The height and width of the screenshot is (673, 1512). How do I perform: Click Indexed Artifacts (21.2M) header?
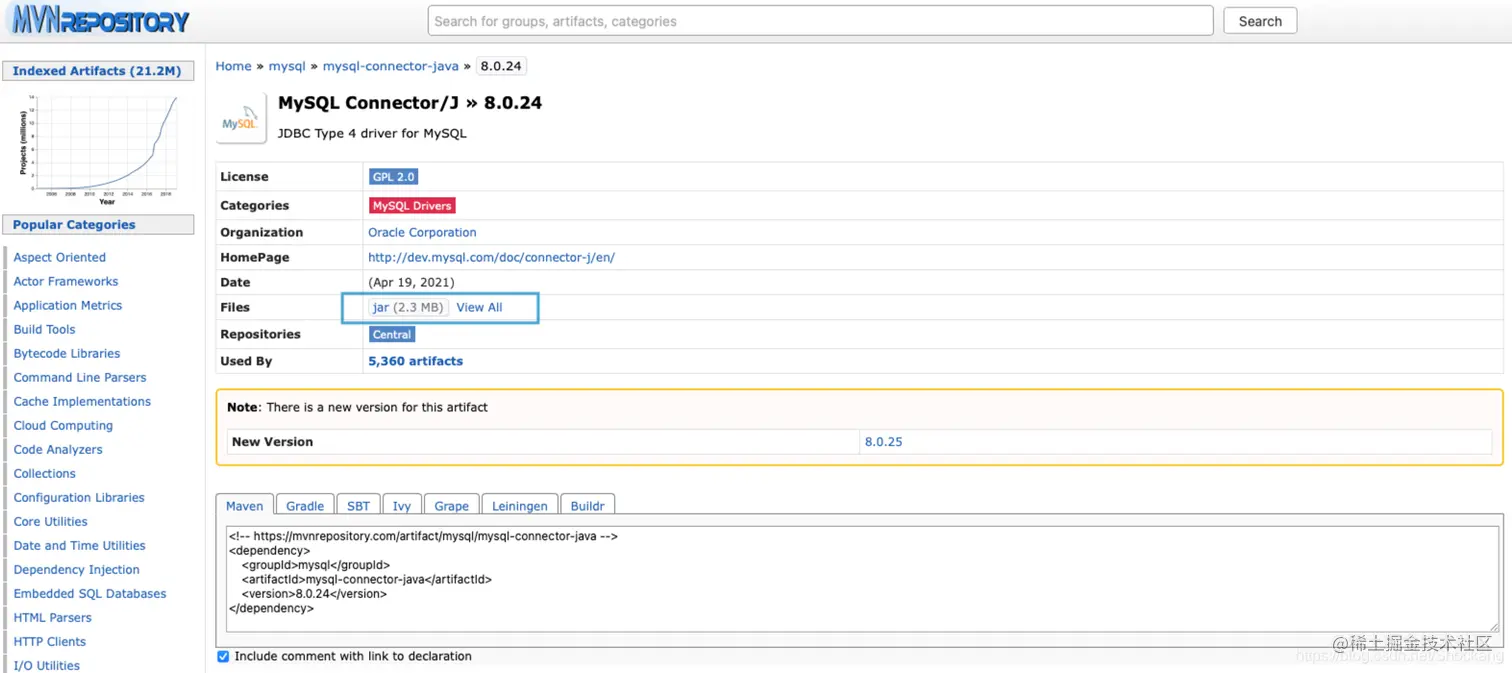click(97, 71)
